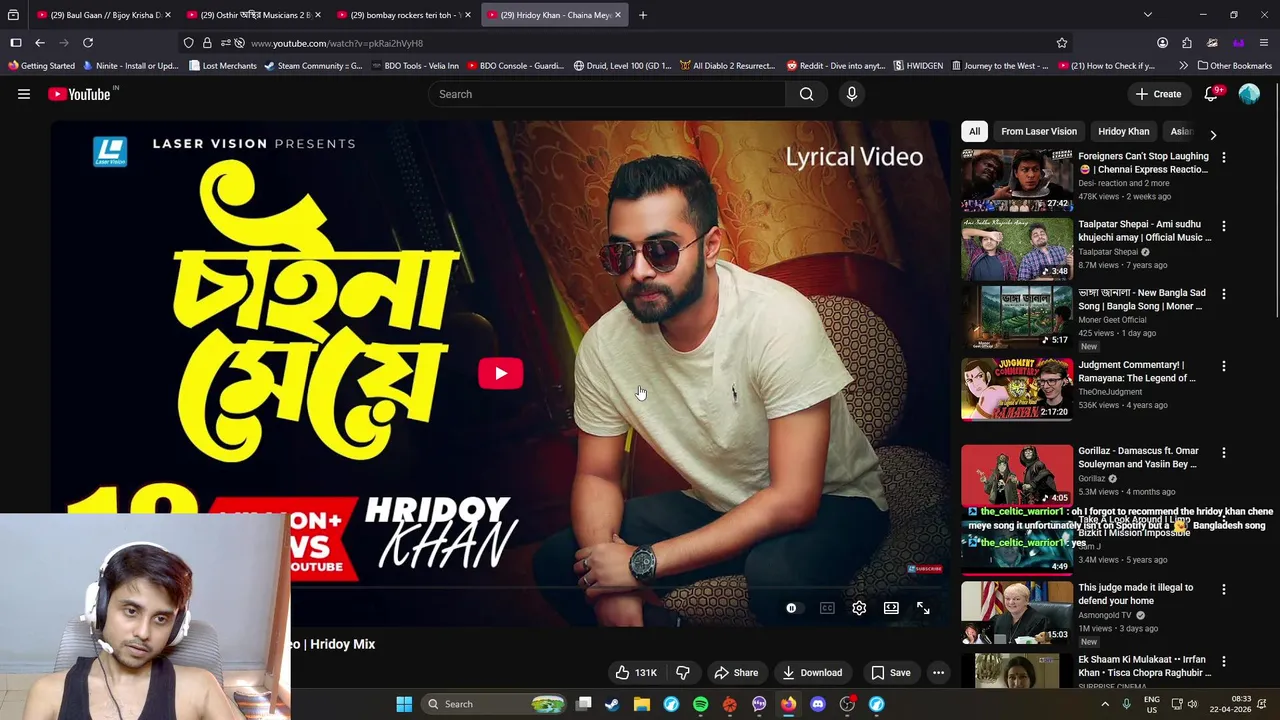Enter fullscreen on the video player
The image size is (1280, 720).
[923, 608]
